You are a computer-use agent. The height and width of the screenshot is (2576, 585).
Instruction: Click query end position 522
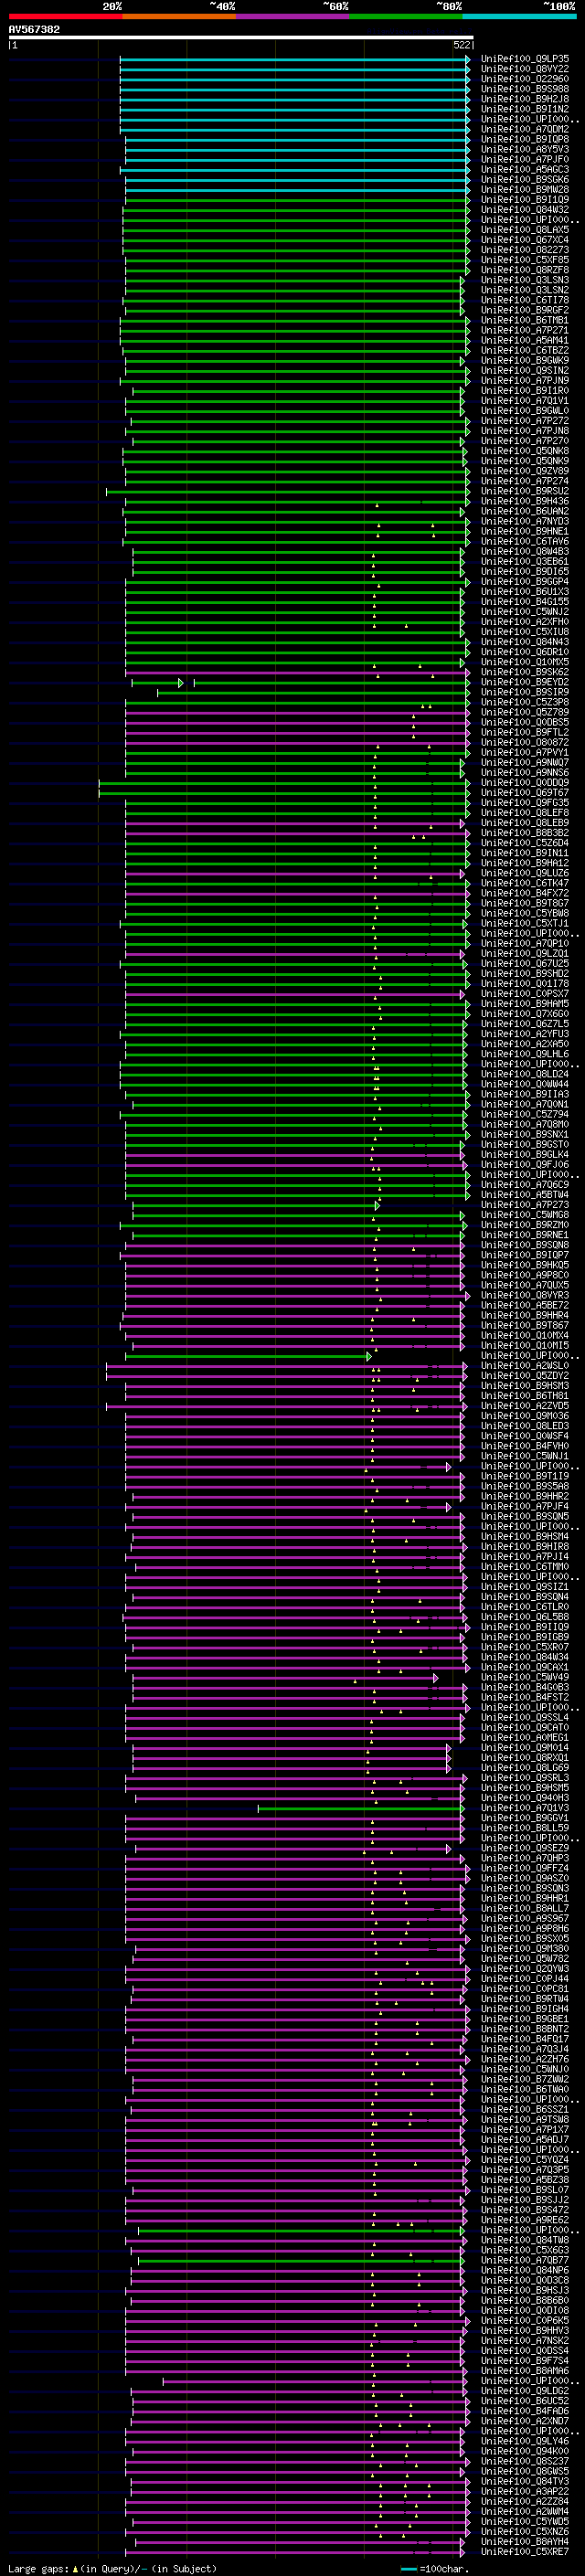coord(462,45)
